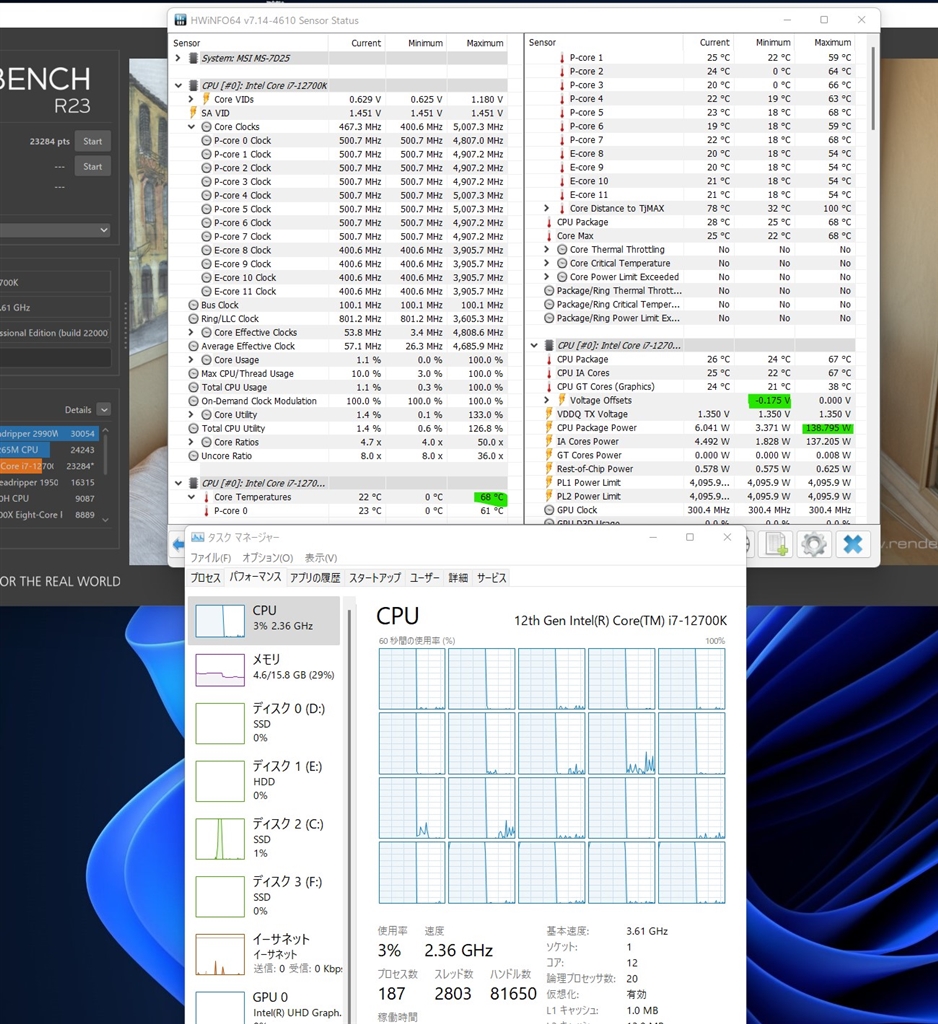Open the Cinebench combo box above CPU info

[x=55, y=230]
